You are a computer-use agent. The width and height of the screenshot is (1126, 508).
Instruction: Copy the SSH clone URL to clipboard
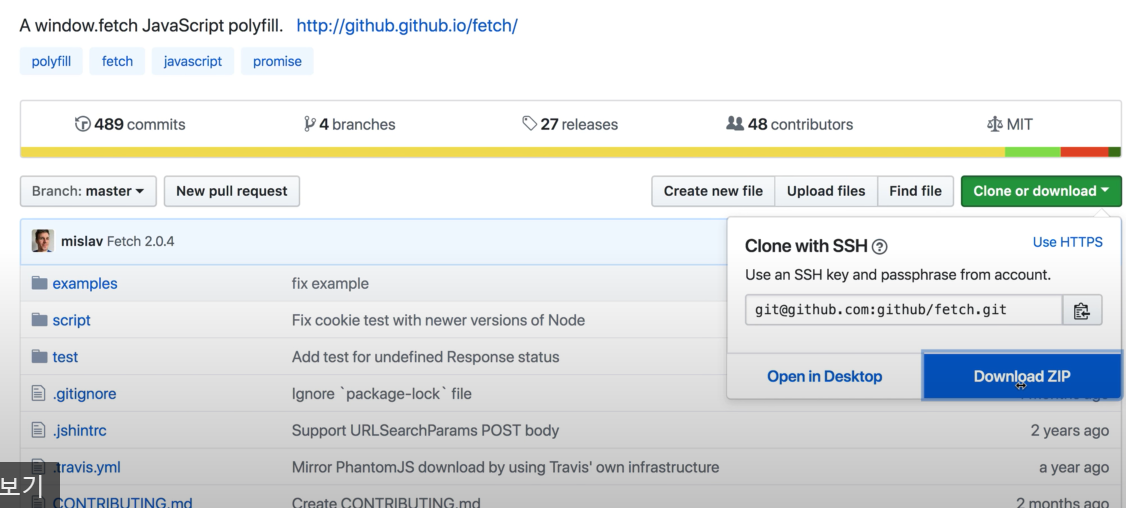(x=1081, y=310)
